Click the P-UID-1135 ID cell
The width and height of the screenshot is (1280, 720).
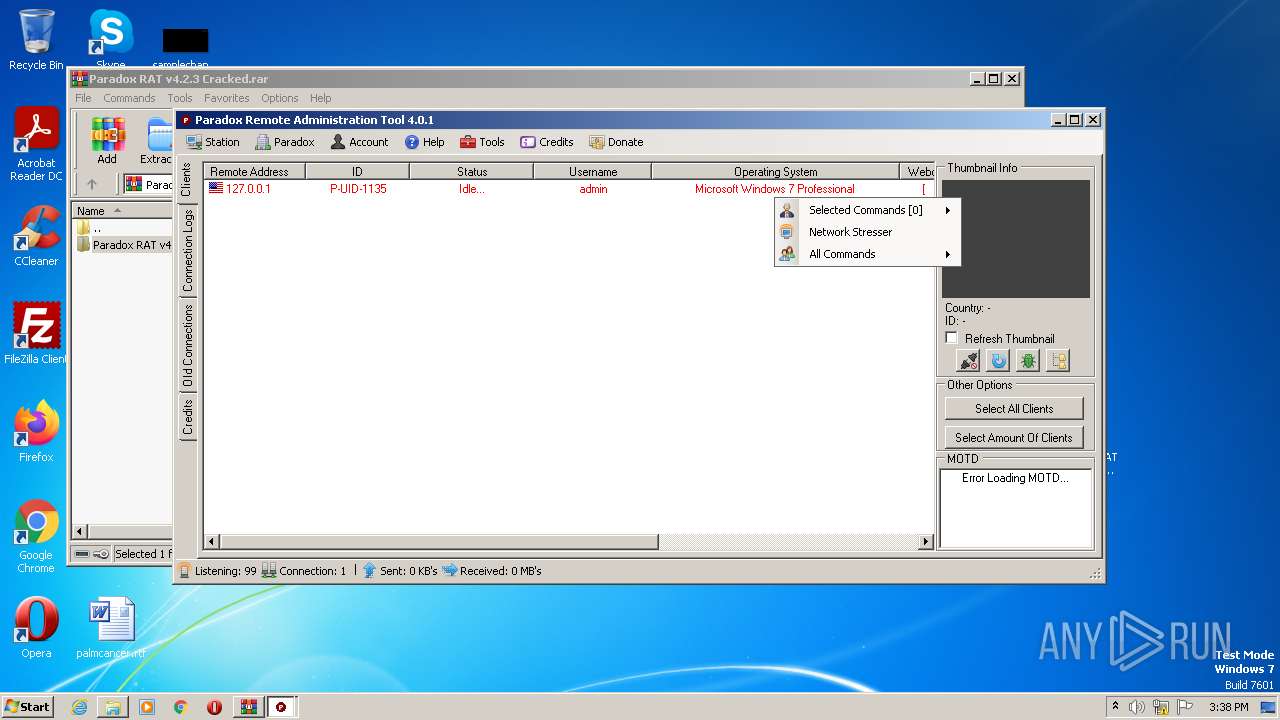point(358,189)
